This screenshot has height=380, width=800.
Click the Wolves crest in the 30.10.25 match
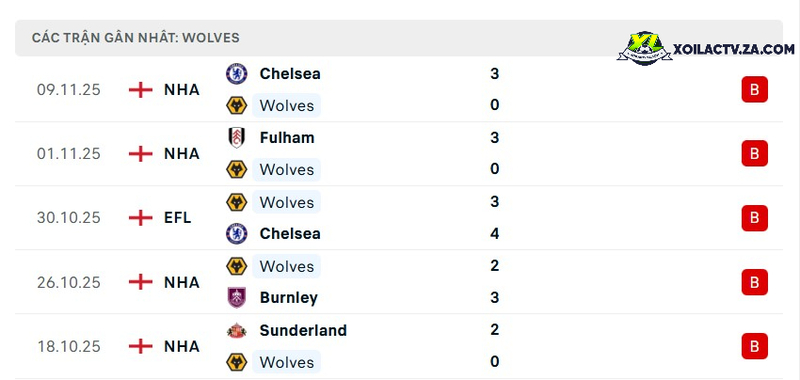237,202
